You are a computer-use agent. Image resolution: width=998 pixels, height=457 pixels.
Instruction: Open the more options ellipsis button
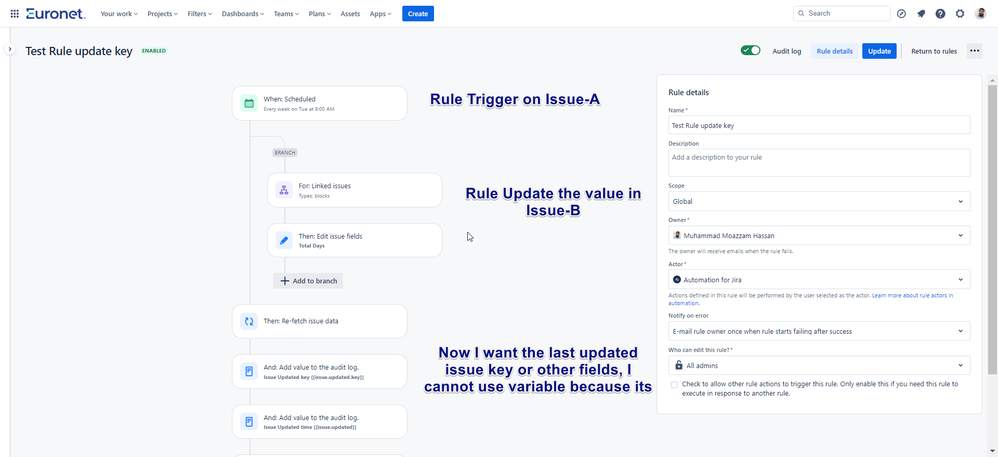click(974, 51)
